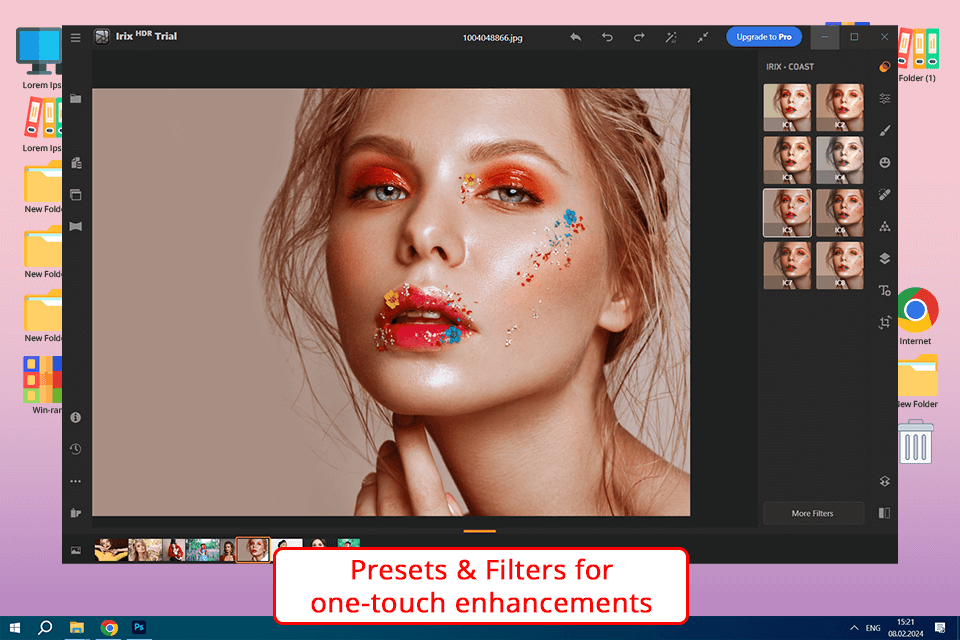Select the healing bandage tool
The width and height of the screenshot is (960, 640).
(884, 194)
